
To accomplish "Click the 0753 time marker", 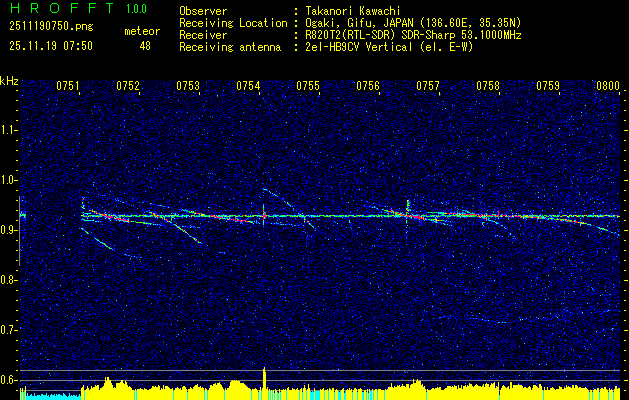I will [x=188, y=86].
